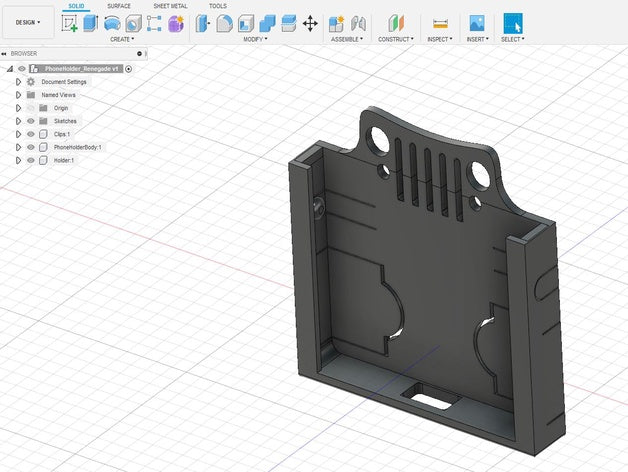Click the Clips:1 component icon
628x472 pixels.
coord(43,134)
